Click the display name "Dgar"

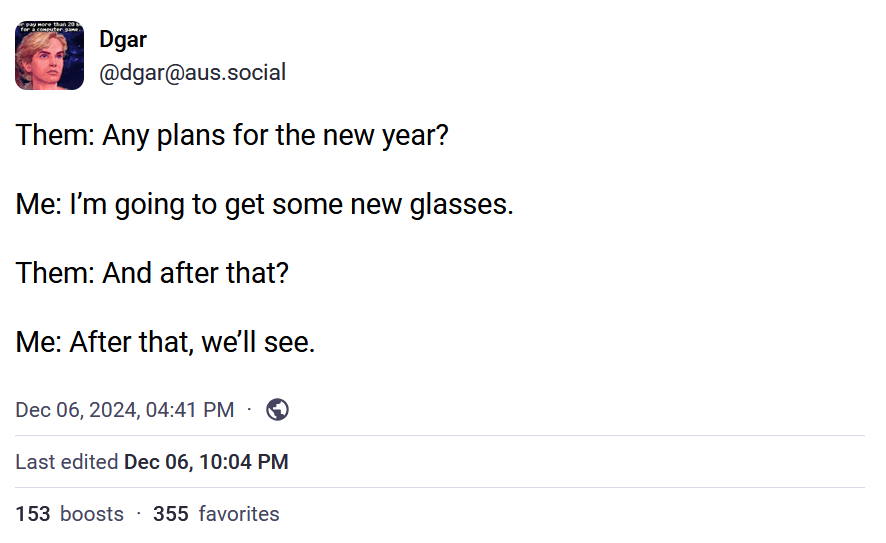(123, 40)
